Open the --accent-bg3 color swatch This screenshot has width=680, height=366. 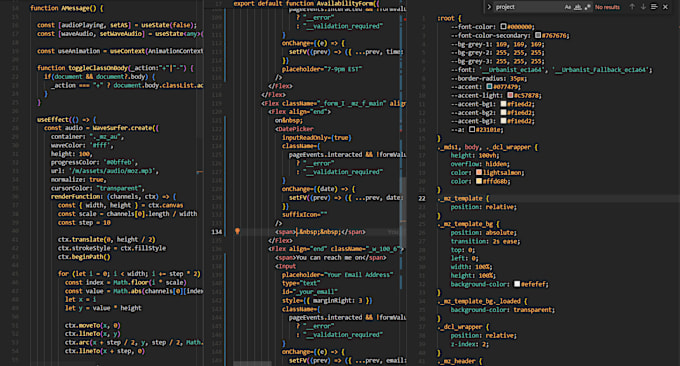pyautogui.click(x=503, y=121)
